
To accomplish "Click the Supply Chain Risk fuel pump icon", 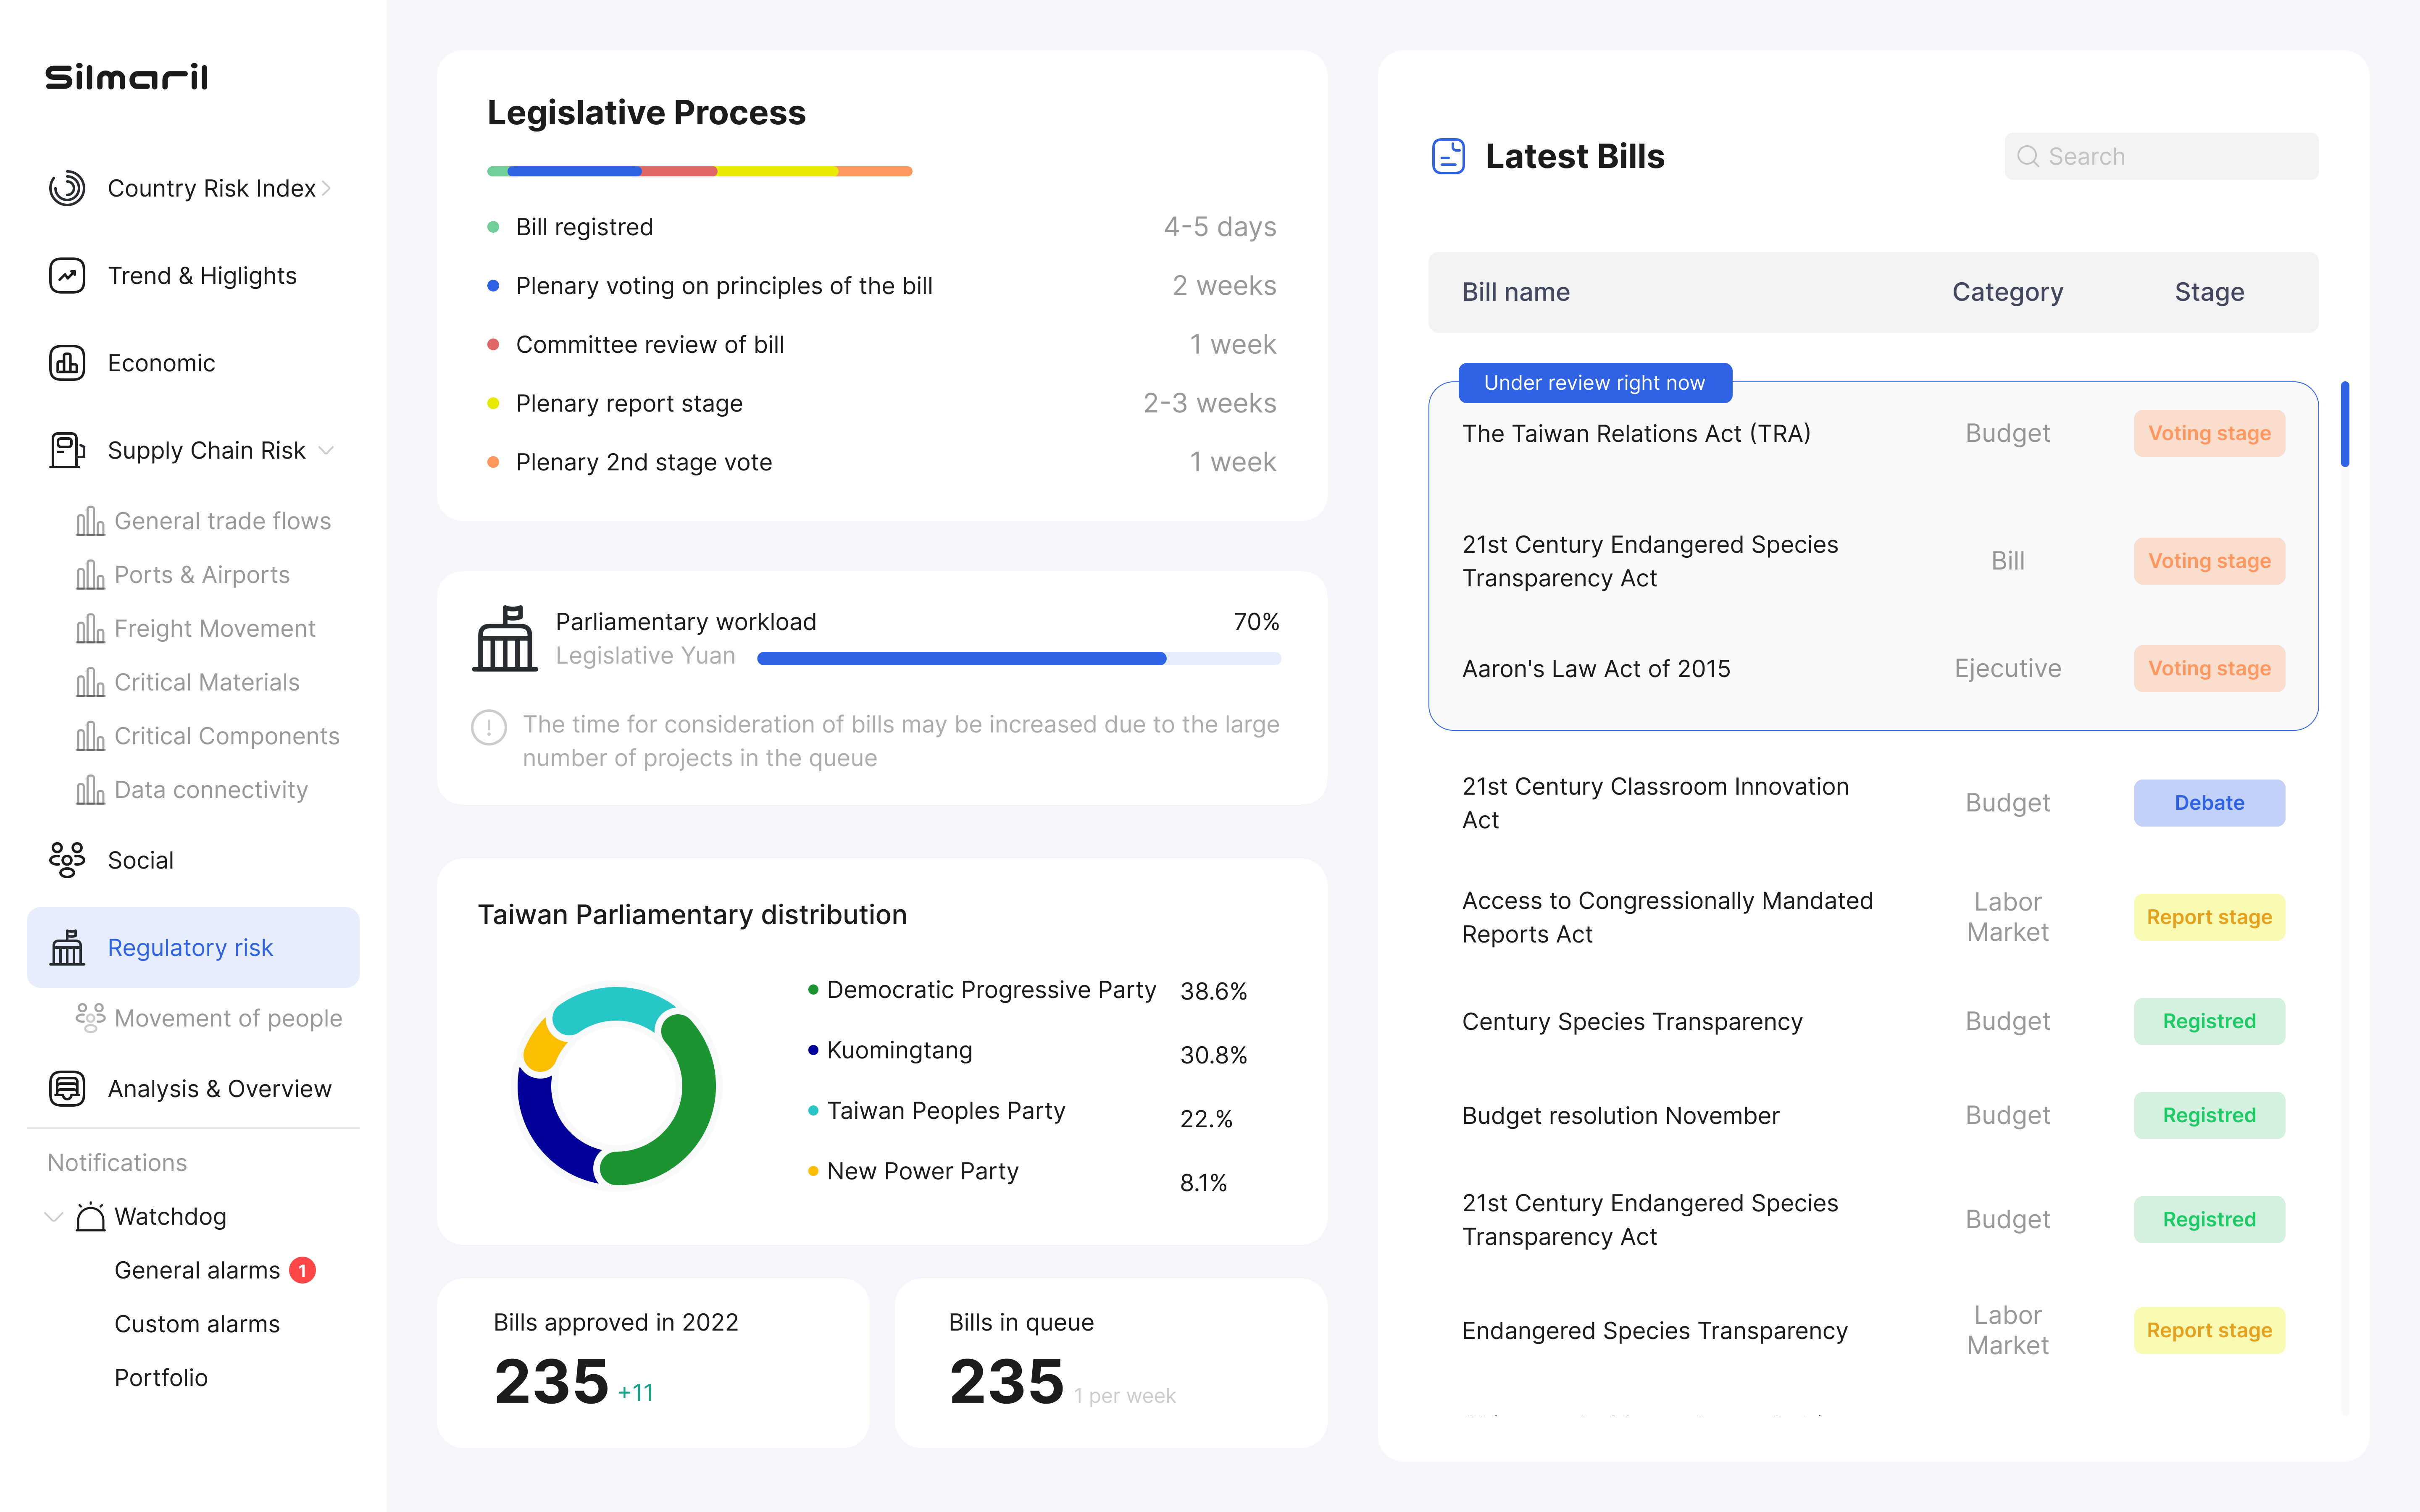I will coord(67,450).
